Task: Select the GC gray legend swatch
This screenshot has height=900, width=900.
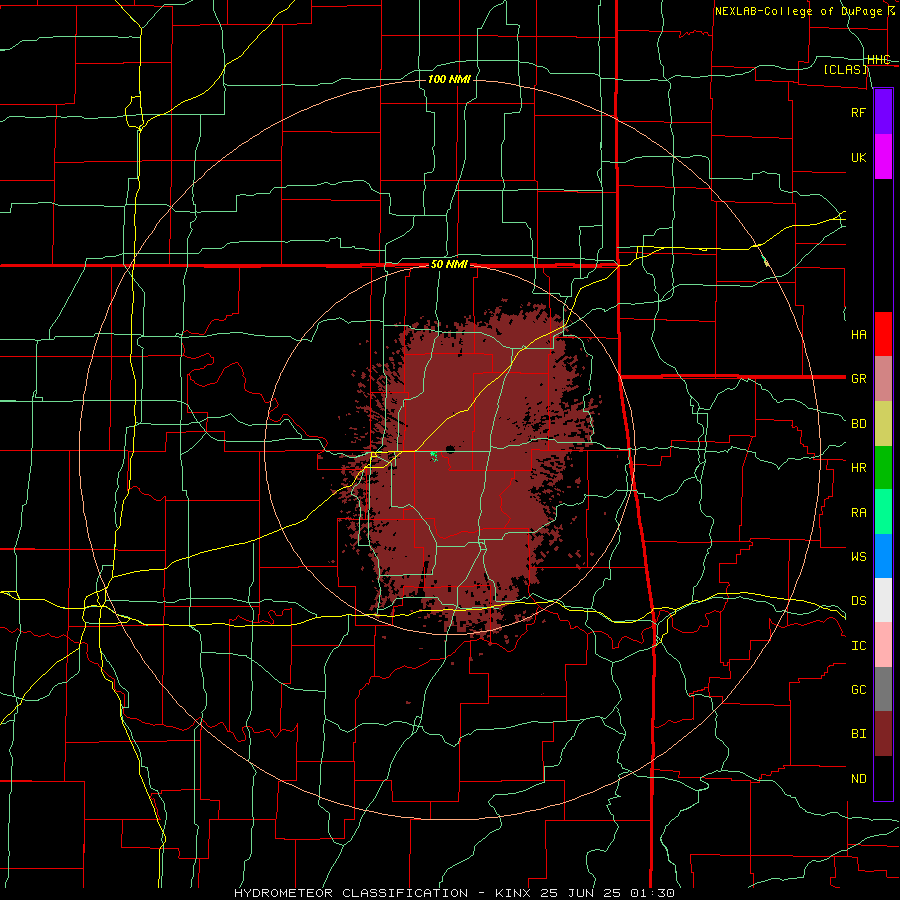Action: pyautogui.click(x=883, y=689)
